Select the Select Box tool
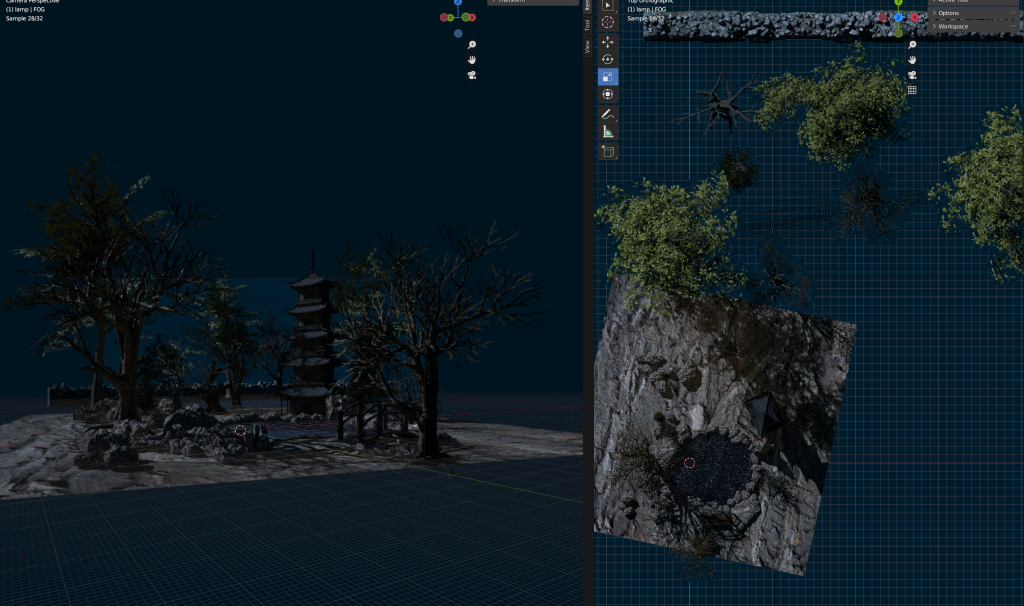The image size is (1024, 606). click(607, 5)
